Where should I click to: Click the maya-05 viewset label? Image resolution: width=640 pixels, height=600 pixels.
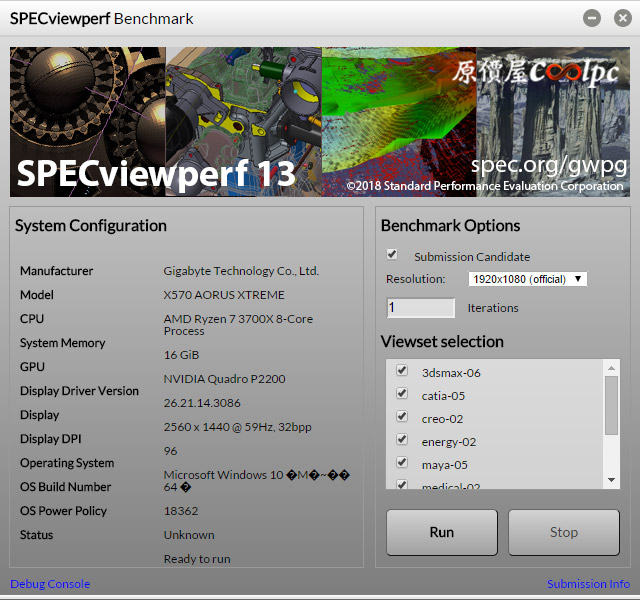pyautogui.click(x=444, y=465)
